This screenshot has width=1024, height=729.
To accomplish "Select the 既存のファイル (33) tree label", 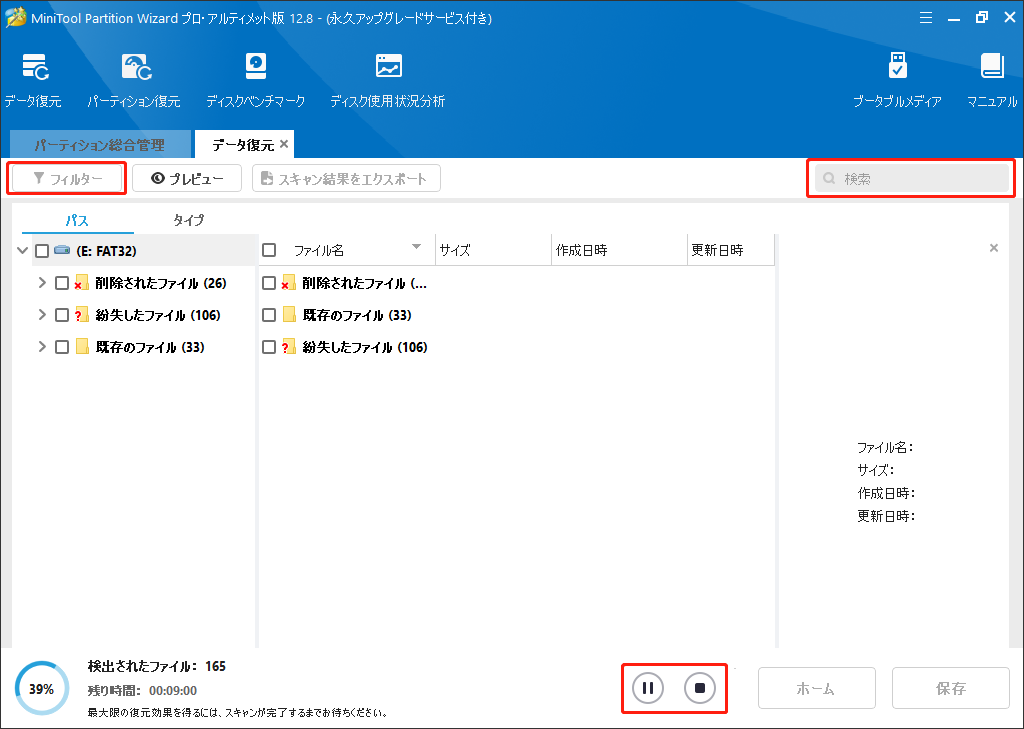I will click(x=150, y=347).
